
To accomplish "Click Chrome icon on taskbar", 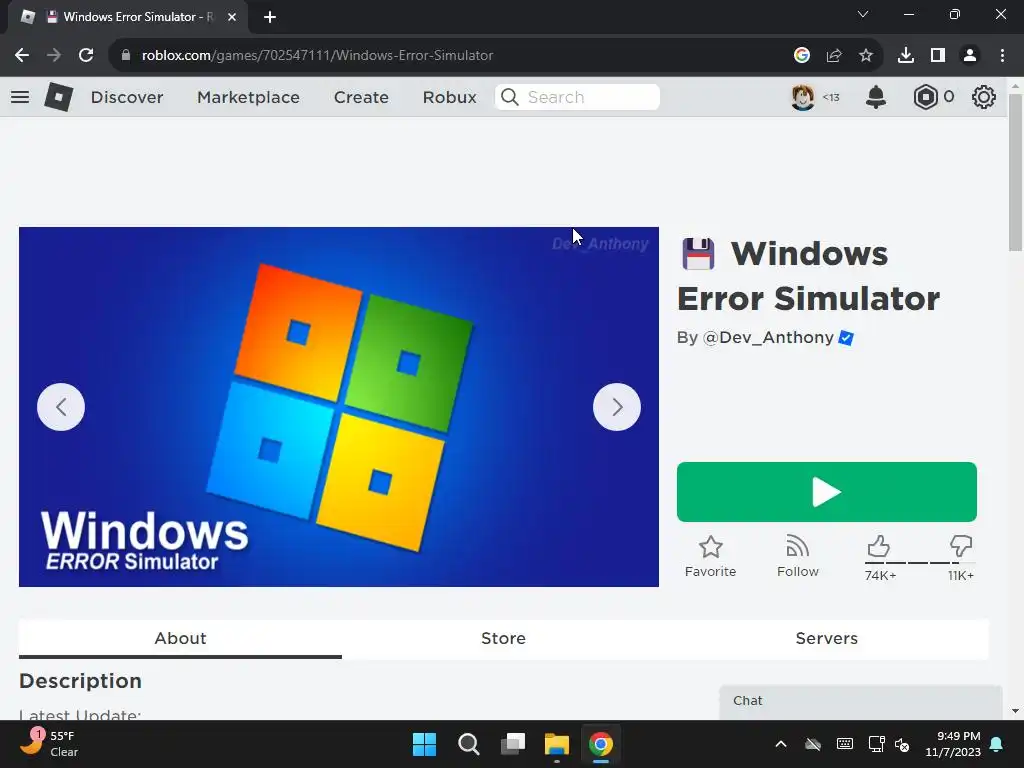I will point(601,744).
